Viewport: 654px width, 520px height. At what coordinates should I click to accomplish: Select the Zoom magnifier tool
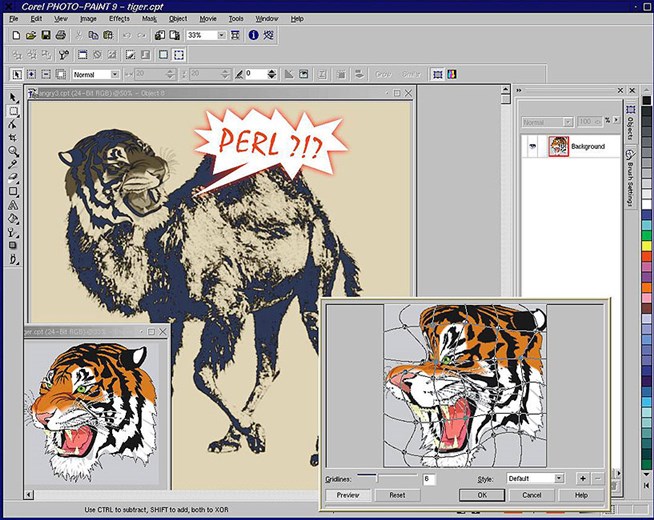click(13, 151)
